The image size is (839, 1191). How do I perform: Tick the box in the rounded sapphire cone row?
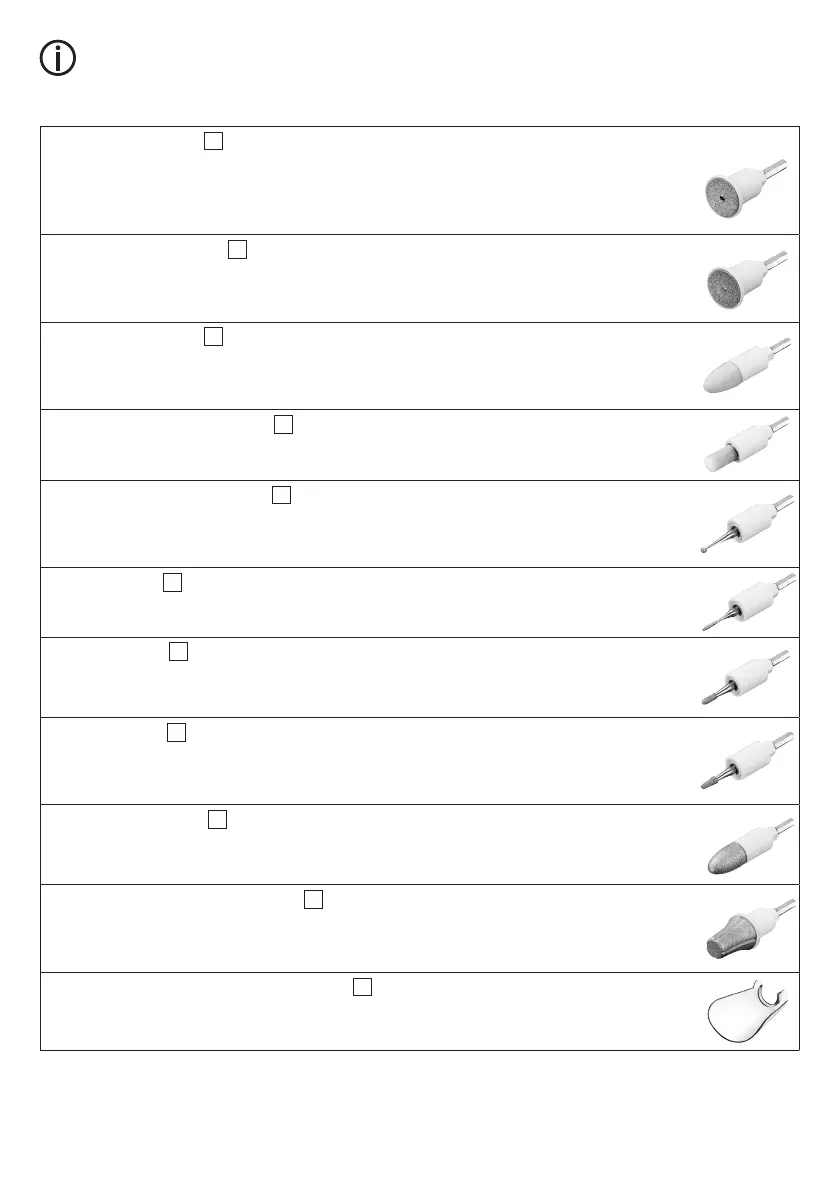pyautogui.click(x=217, y=820)
